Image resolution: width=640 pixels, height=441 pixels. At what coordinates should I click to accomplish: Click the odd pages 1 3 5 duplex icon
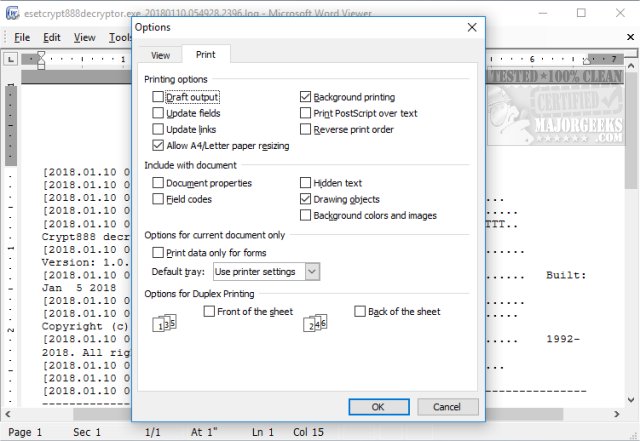click(x=164, y=323)
